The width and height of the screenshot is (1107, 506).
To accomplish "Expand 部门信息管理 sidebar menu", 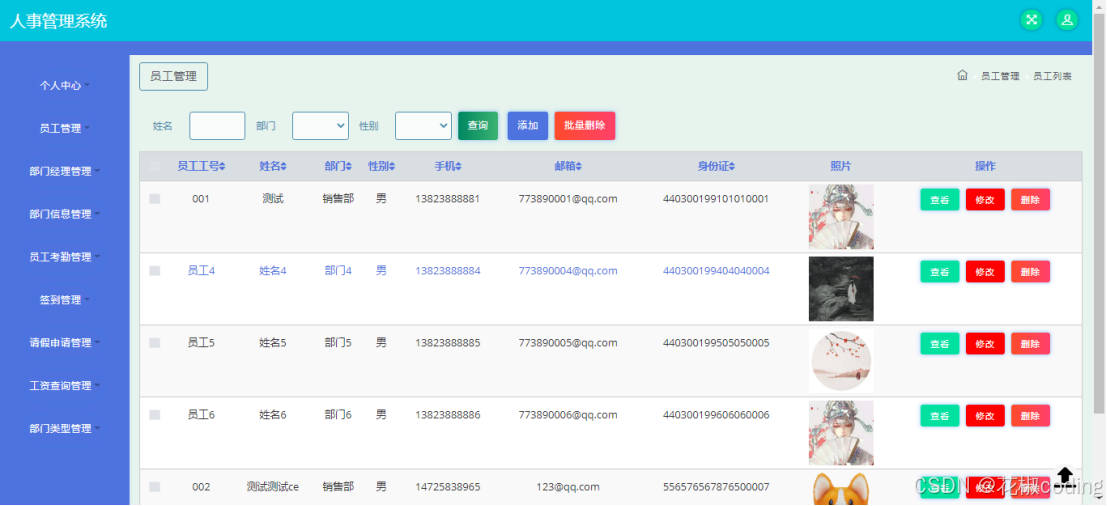I will 64,214.
